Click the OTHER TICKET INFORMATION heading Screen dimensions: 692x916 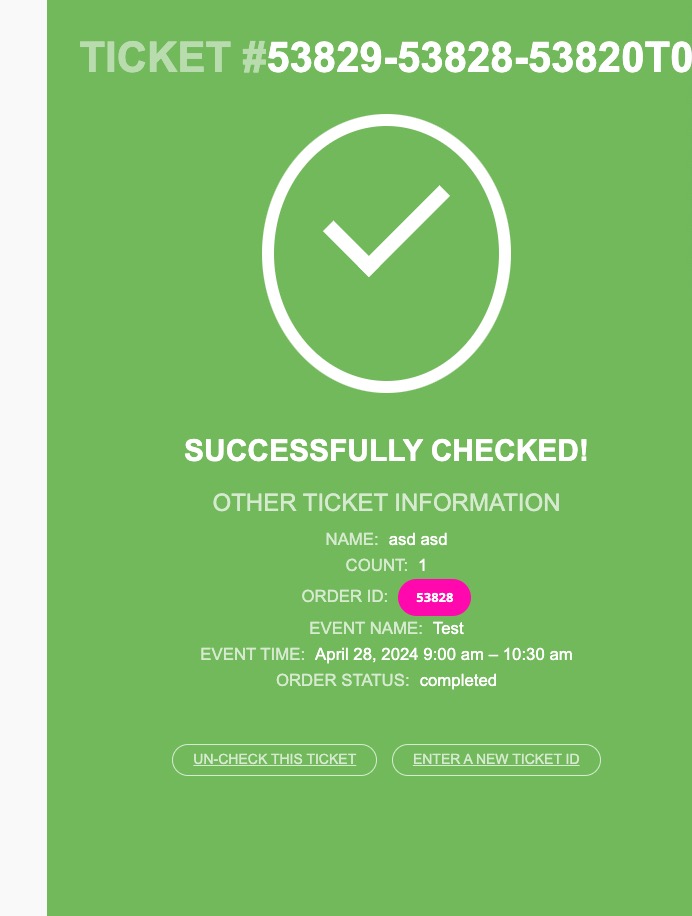[x=386, y=503]
